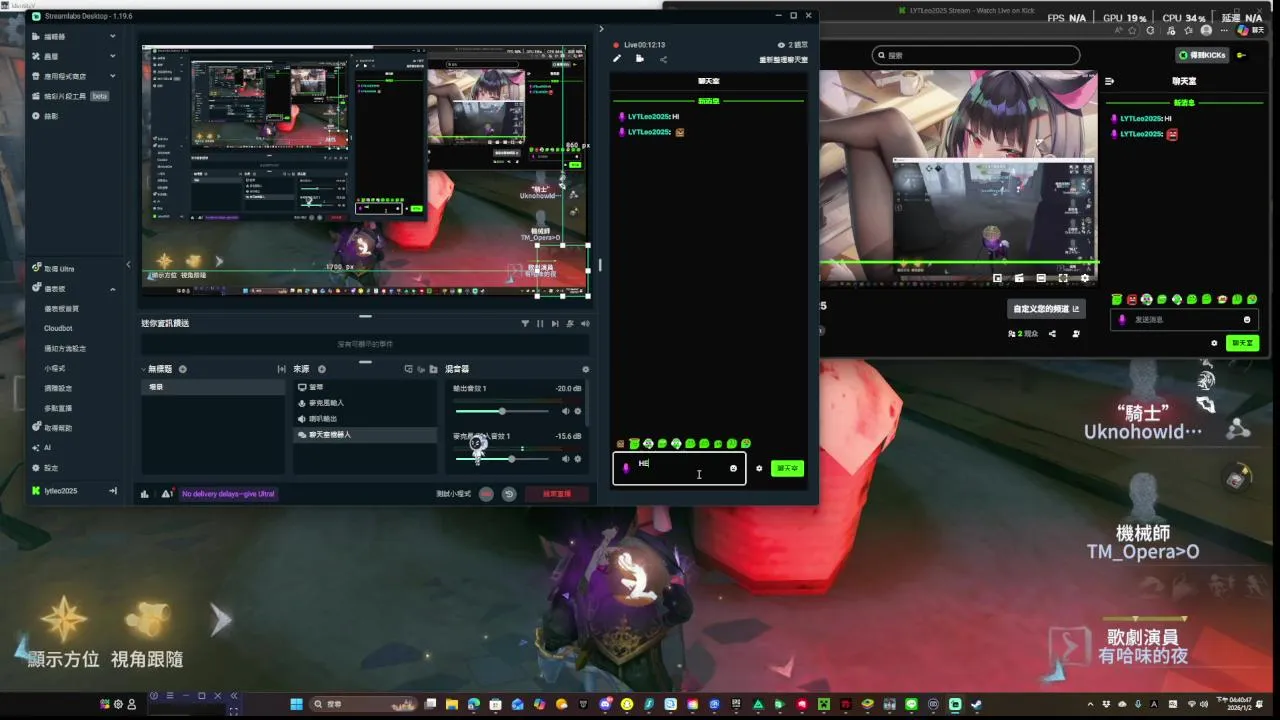The height and width of the screenshot is (720, 1280).
Task: Click the Kick search box in browser
Action: [976, 55]
